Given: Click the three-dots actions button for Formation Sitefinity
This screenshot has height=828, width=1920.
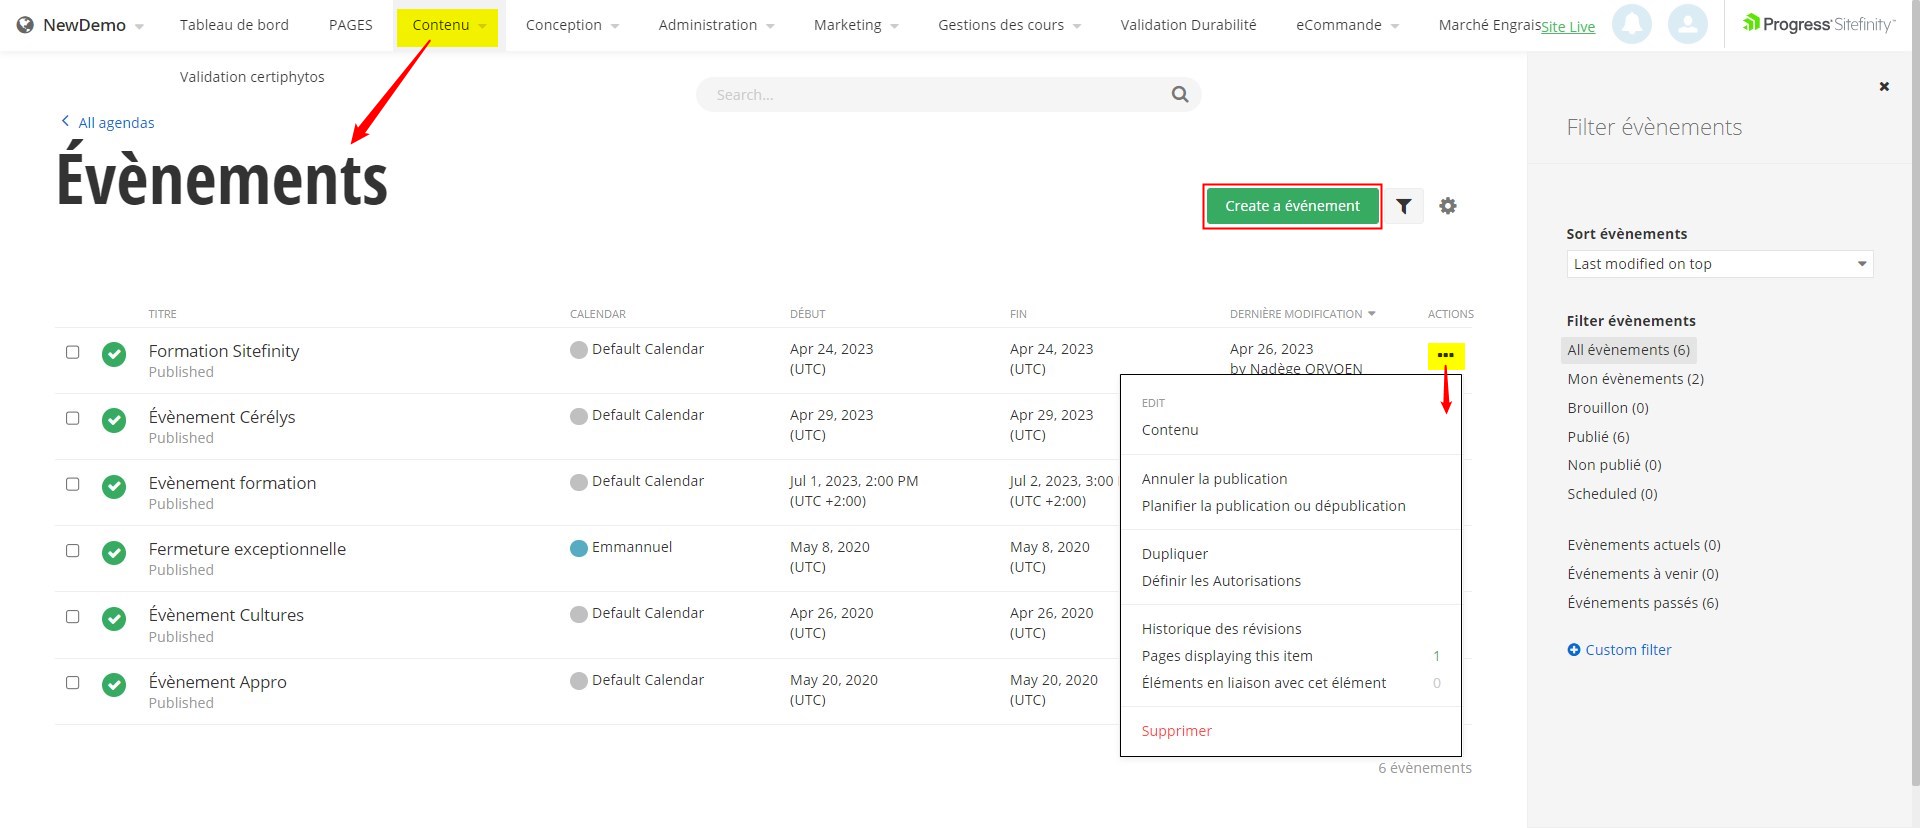Looking at the screenshot, I should click(x=1445, y=355).
